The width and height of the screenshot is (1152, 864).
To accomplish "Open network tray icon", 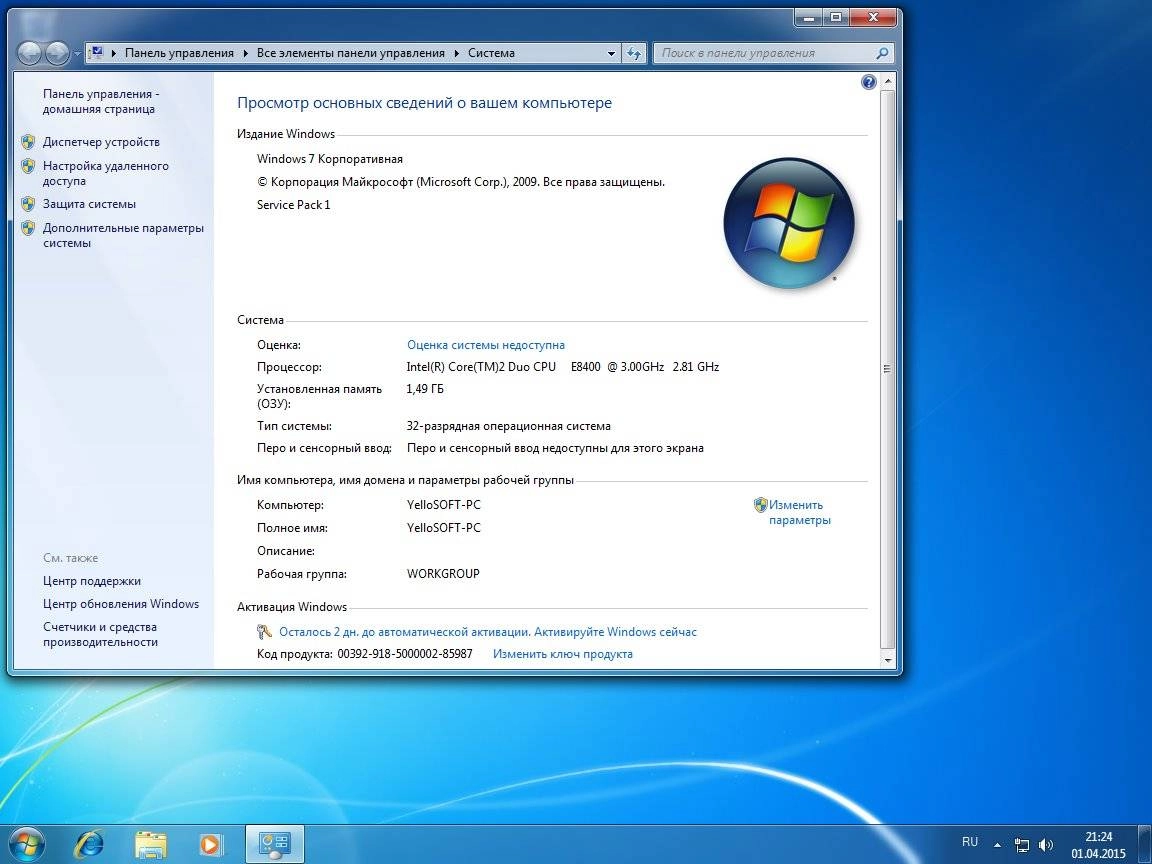I will (1021, 845).
